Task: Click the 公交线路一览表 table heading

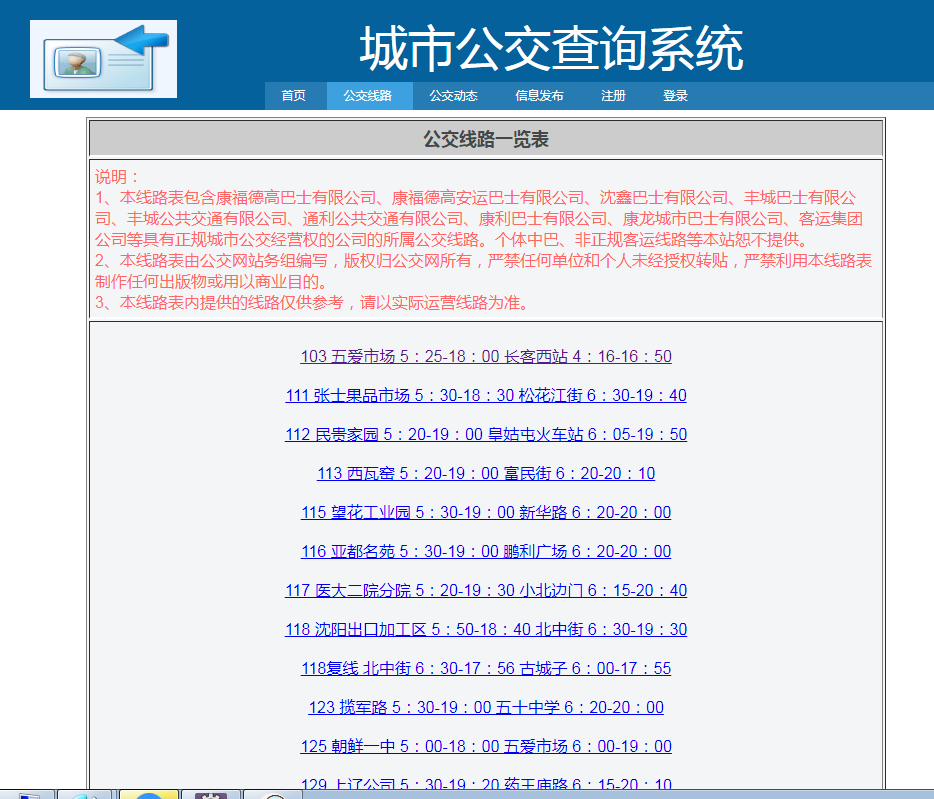Action: (x=486, y=139)
